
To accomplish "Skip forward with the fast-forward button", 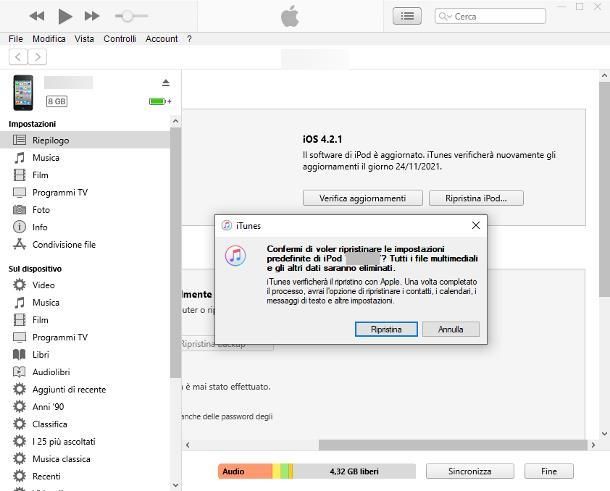I will 92,16.
